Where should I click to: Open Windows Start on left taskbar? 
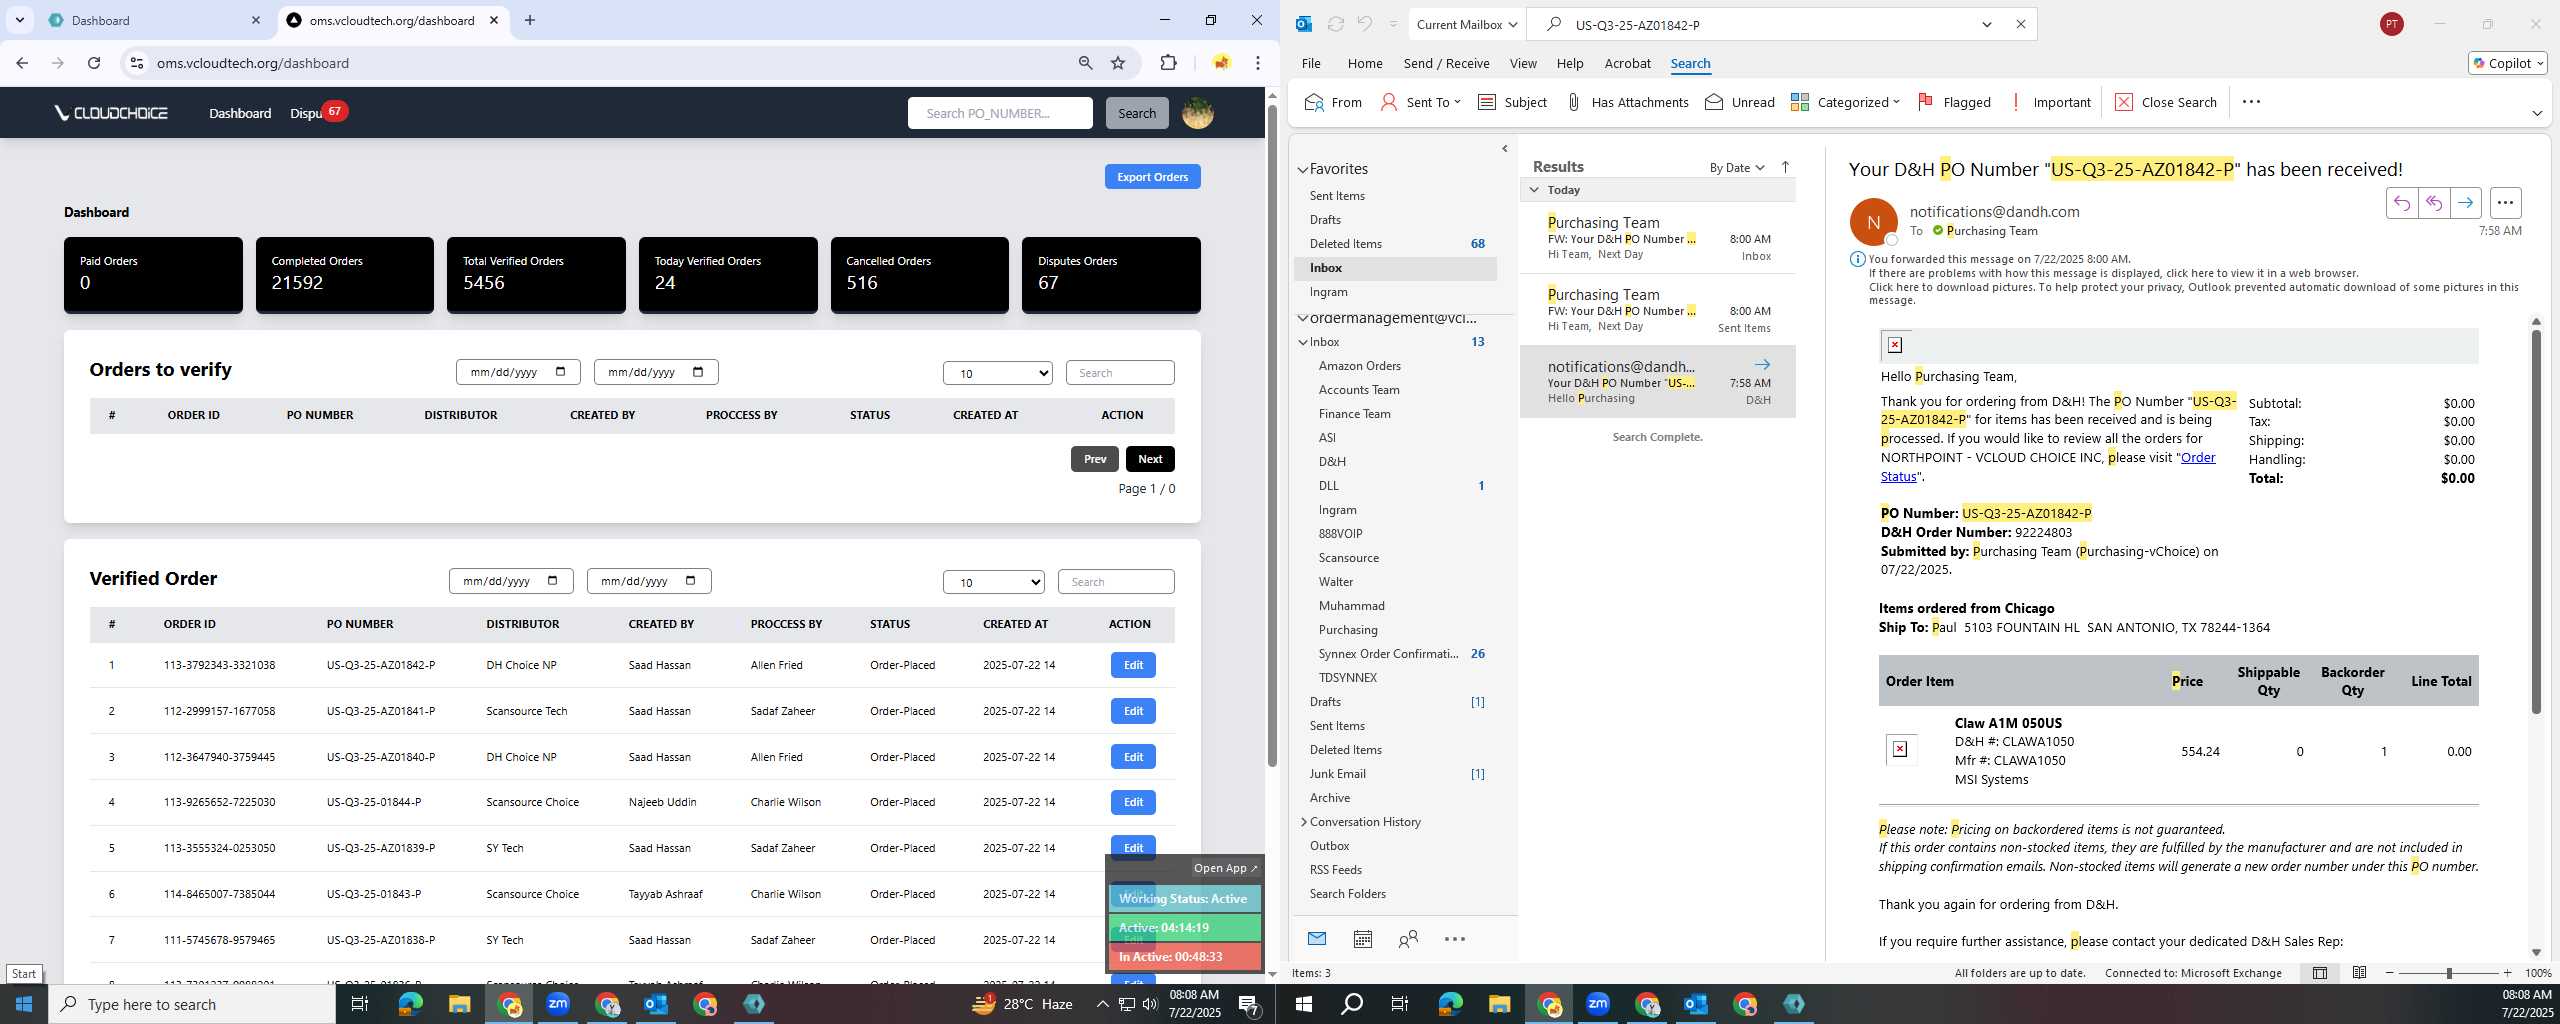click(24, 1004)
